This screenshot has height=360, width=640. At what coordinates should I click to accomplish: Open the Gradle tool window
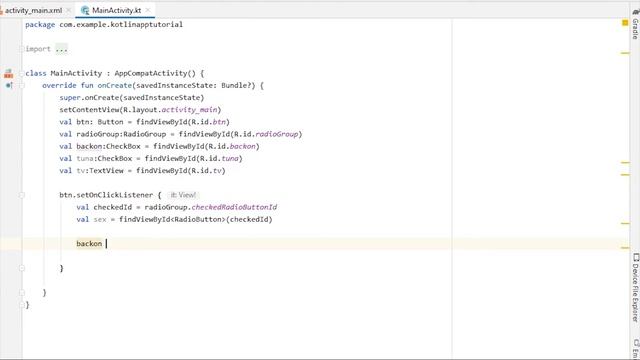635,24
